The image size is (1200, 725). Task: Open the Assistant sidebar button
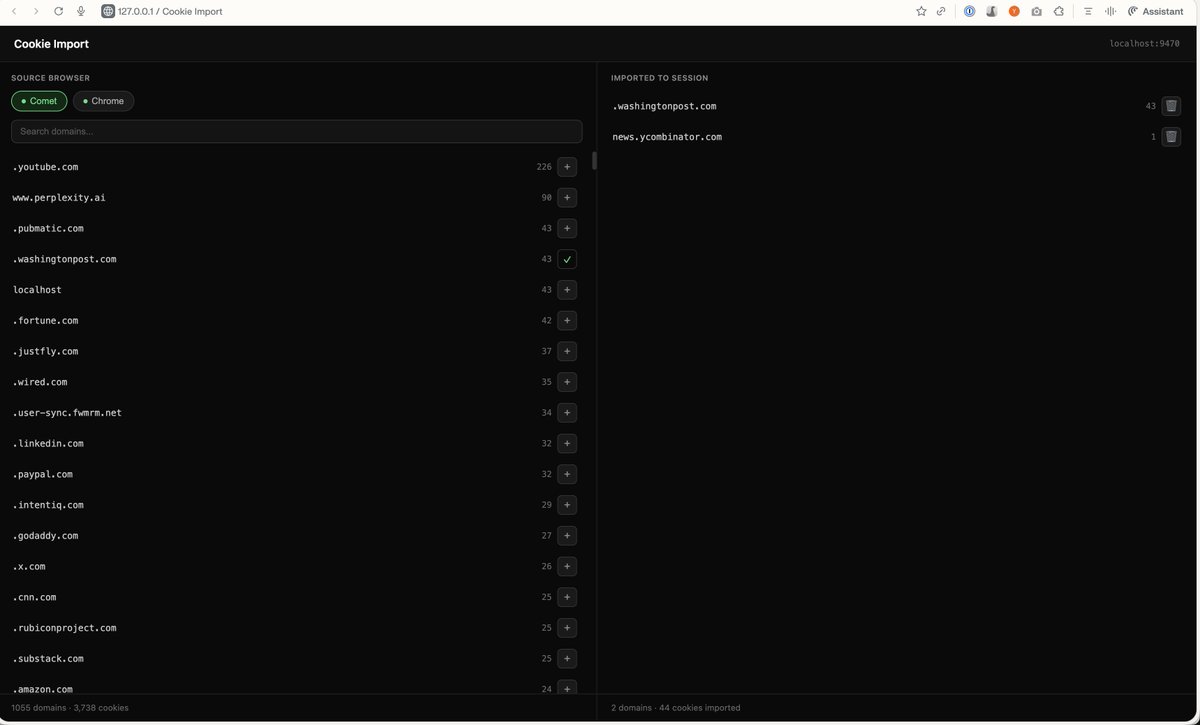1155,11
